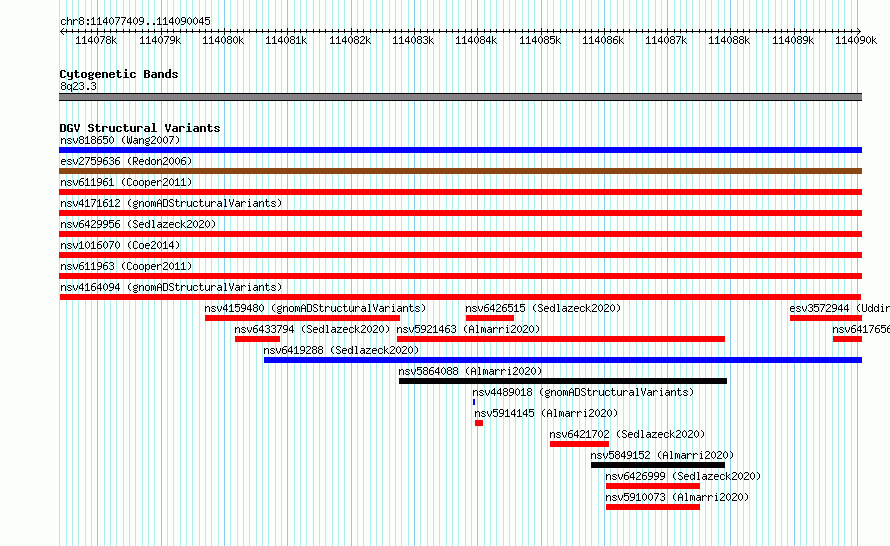
Task: Click the 114085k ruler tick label
Action: tap(540, 40)
